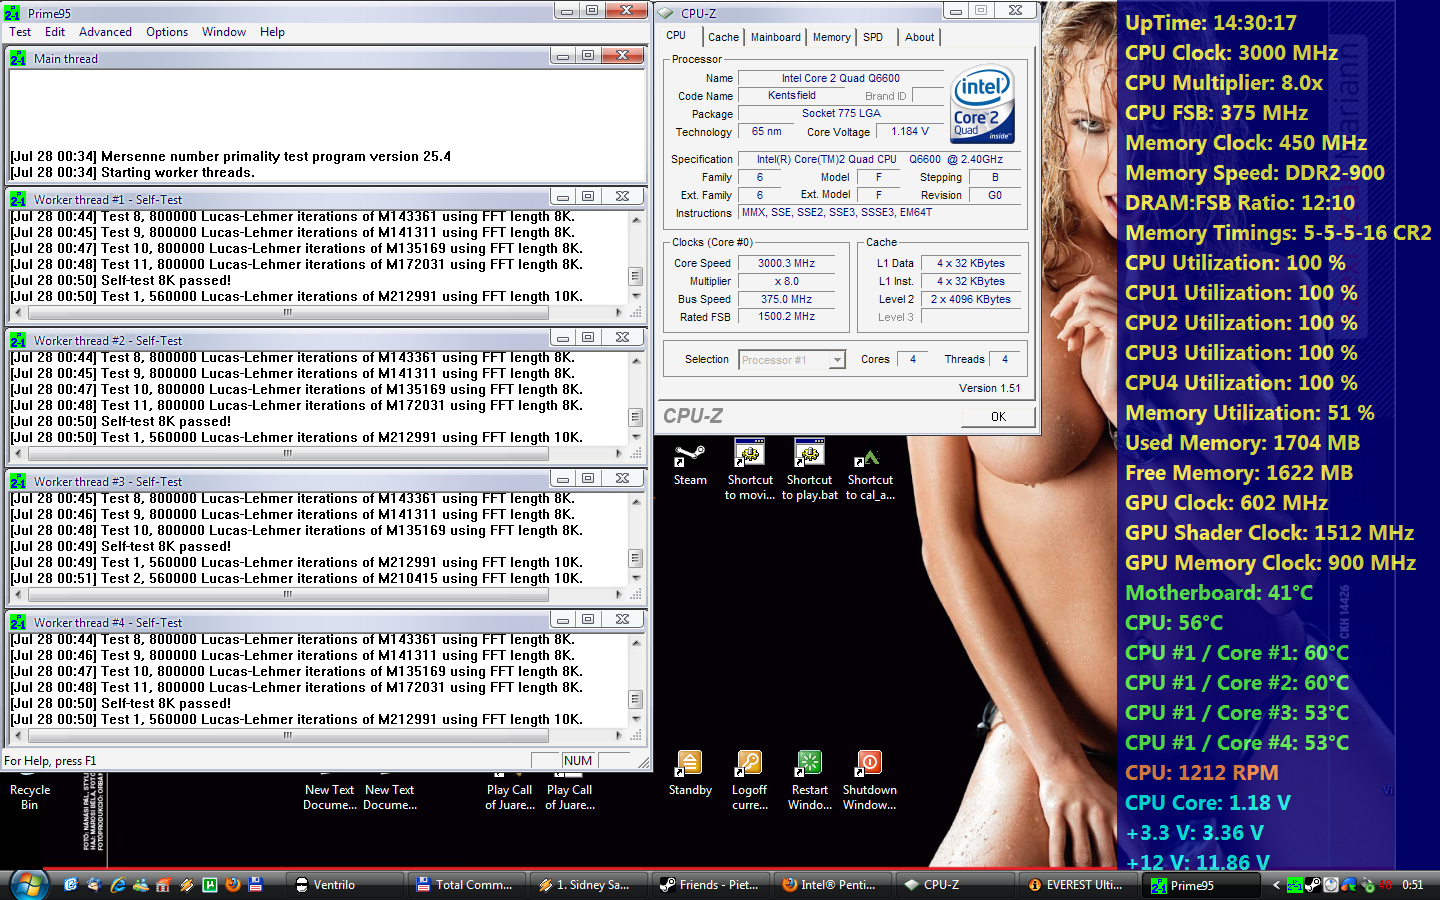Expand hidden system tray icons arrow

pos(1276,885)
